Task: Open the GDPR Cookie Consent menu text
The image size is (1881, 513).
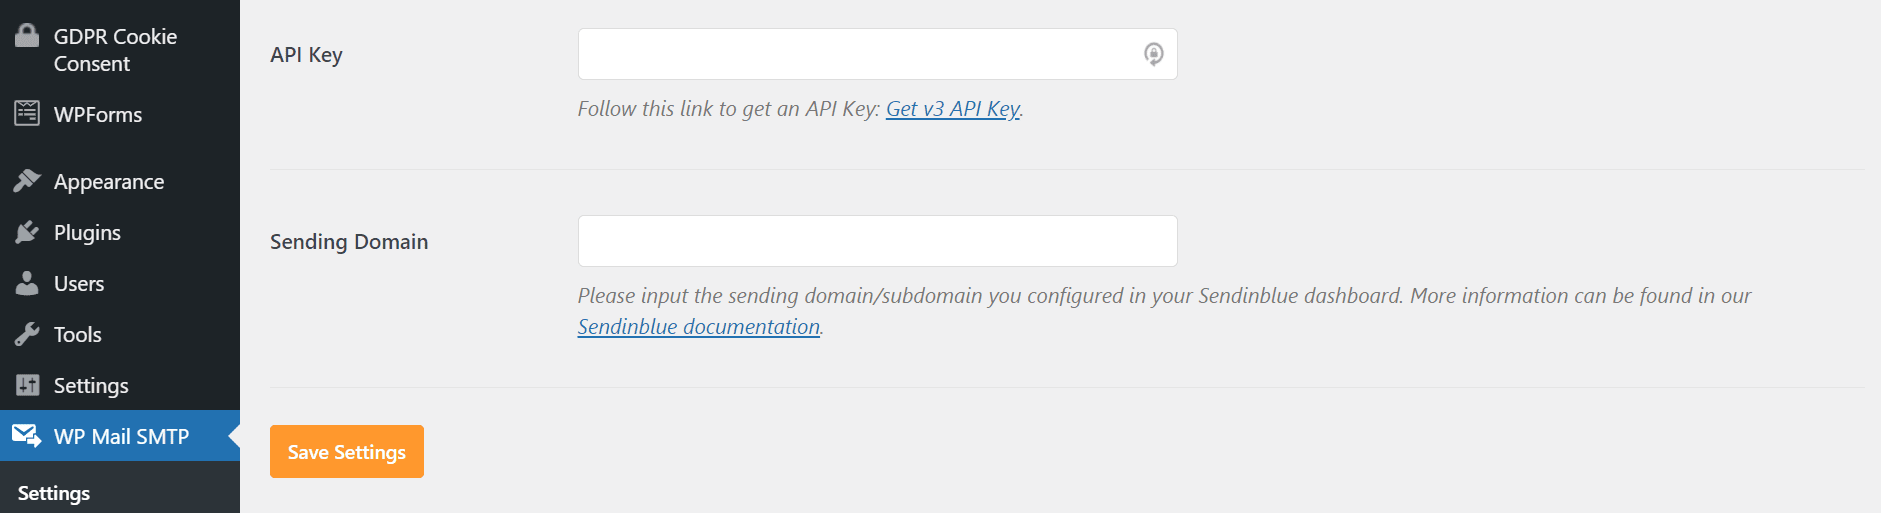Action: click(115, 50)
